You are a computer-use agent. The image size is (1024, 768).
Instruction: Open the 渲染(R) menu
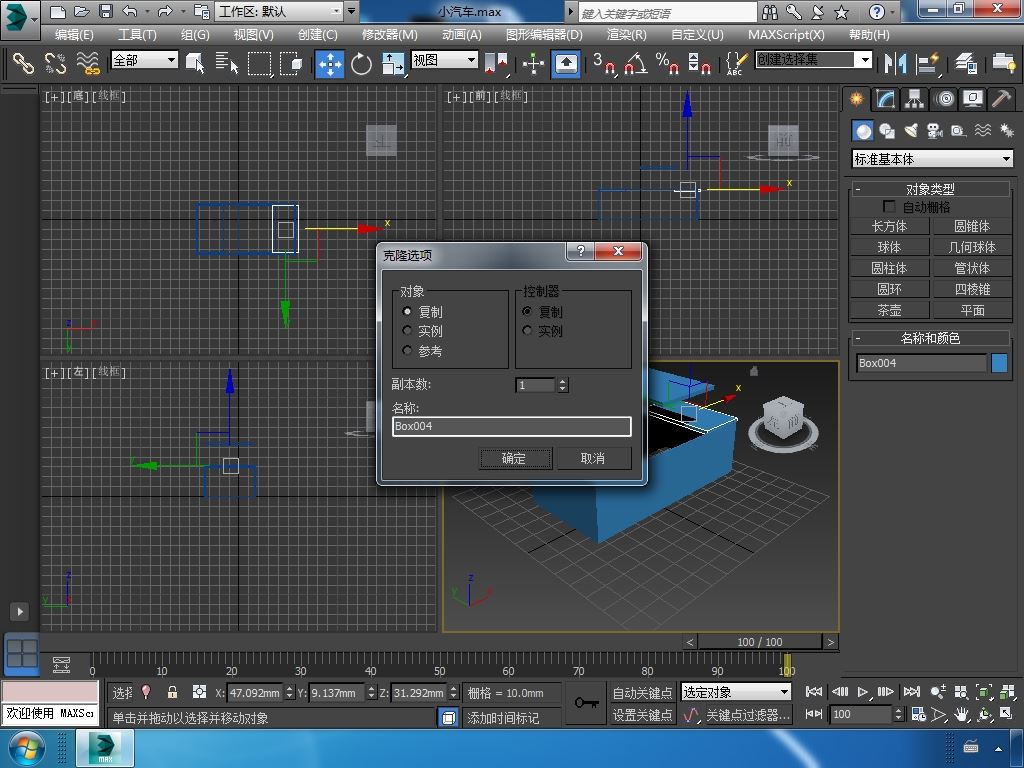point(627,35)
